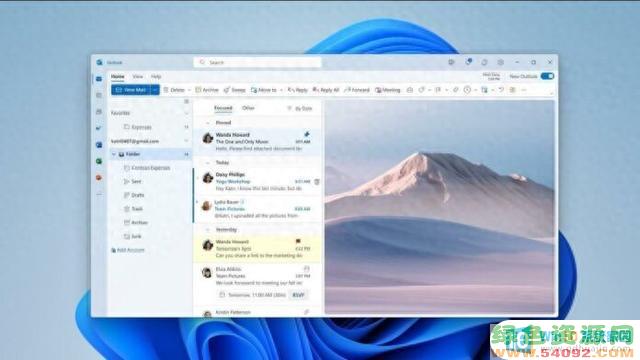Open the settings gear in the title bar
The width and height of the screenshot is (640, 360).
[x=500, y=62]
